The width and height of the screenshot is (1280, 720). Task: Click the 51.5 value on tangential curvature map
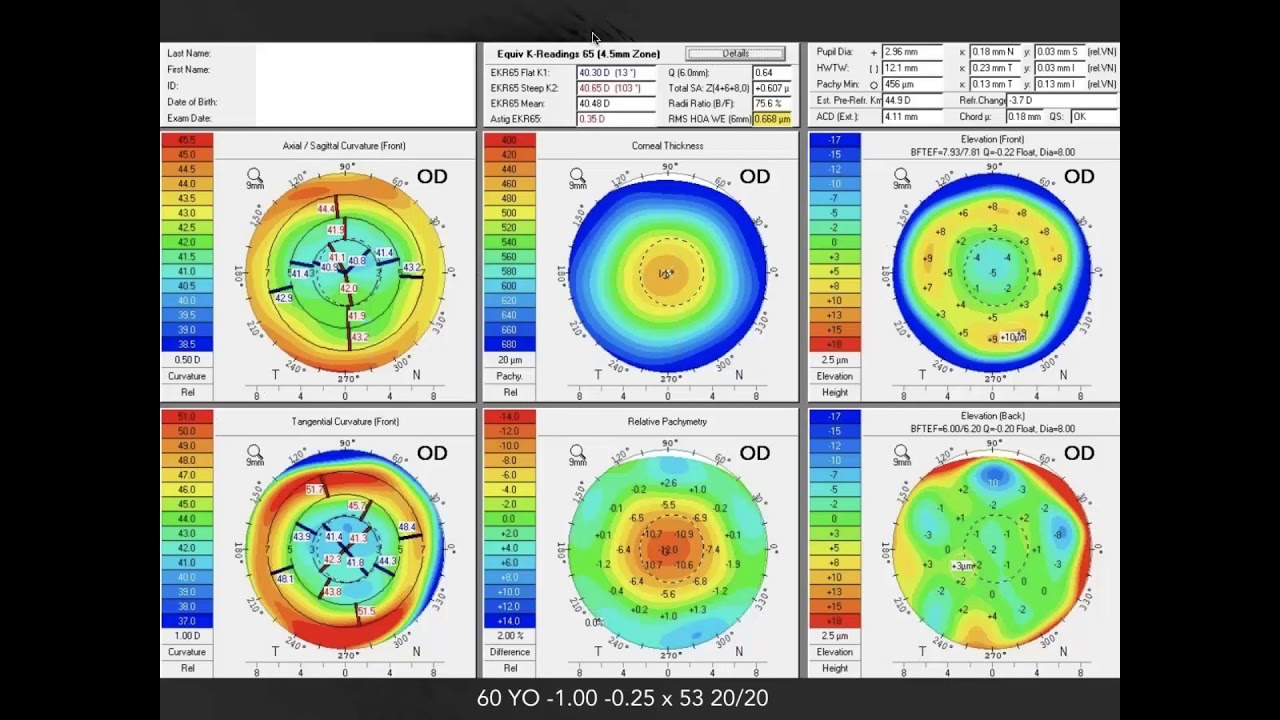point(366,611)
